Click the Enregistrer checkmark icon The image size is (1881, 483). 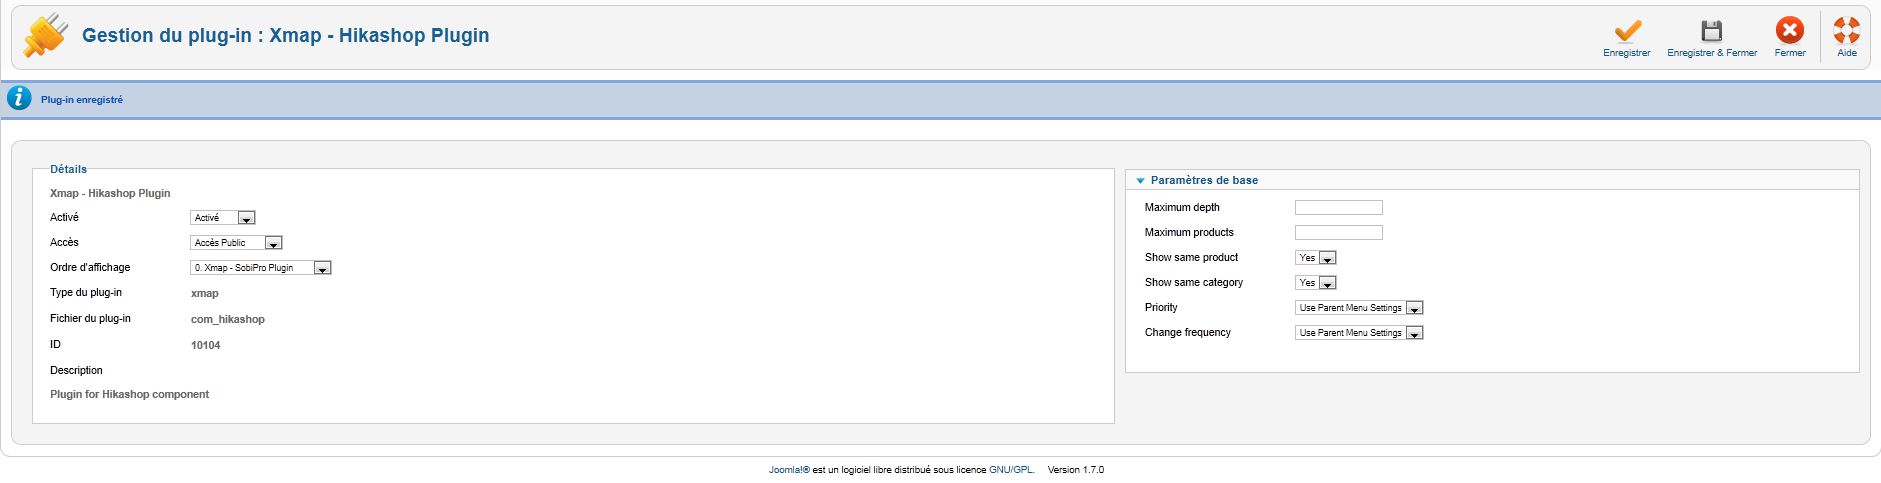[x=1627, y=31]
